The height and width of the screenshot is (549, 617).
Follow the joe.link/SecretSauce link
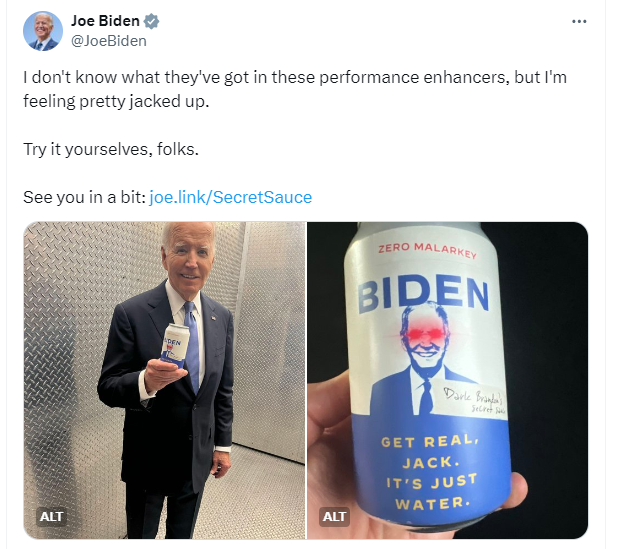coord(231,197)
